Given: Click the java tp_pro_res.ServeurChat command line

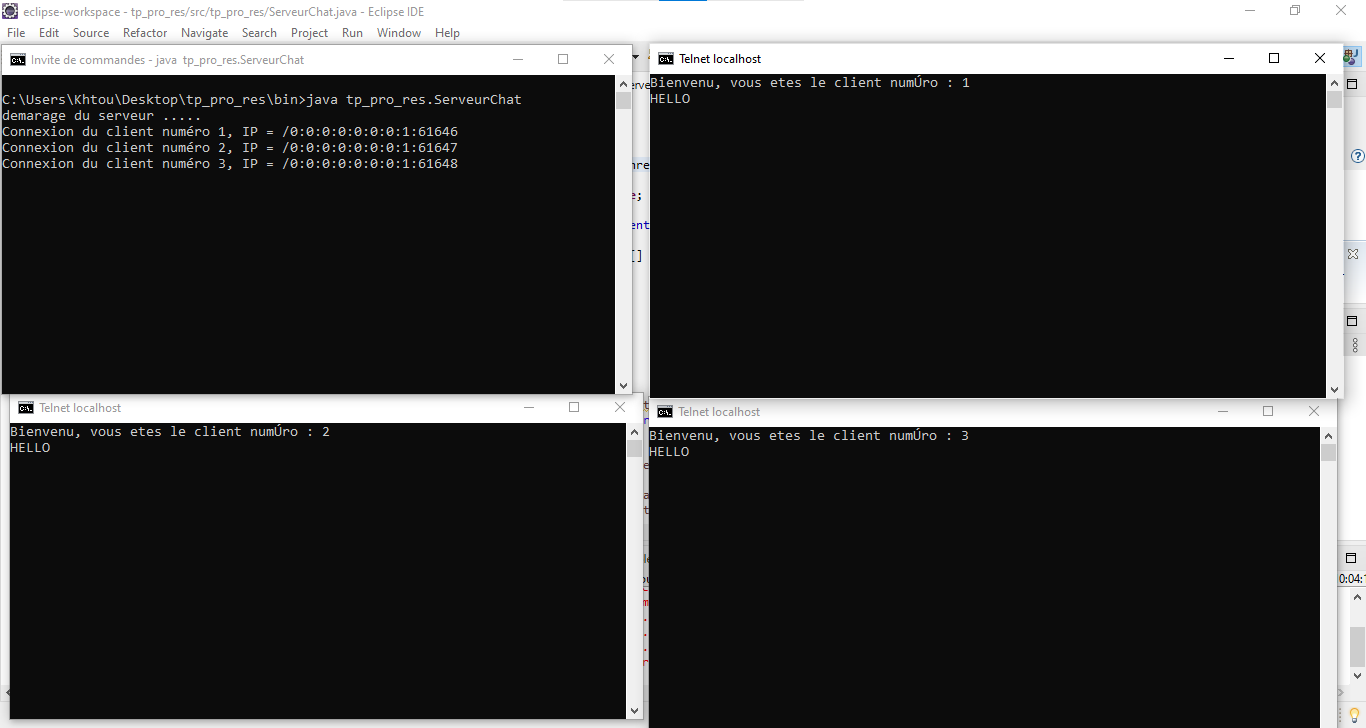Looking at the screenshot, I should 262,99.
